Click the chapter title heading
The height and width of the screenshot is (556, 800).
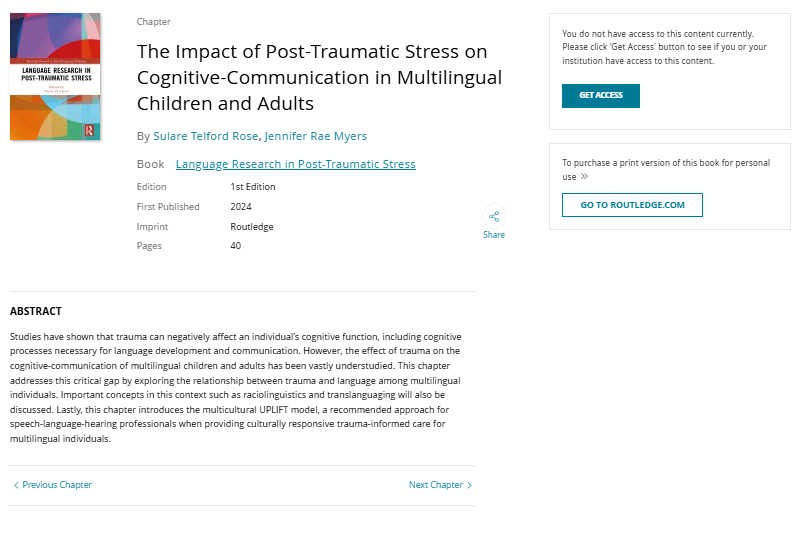[319, 77]
